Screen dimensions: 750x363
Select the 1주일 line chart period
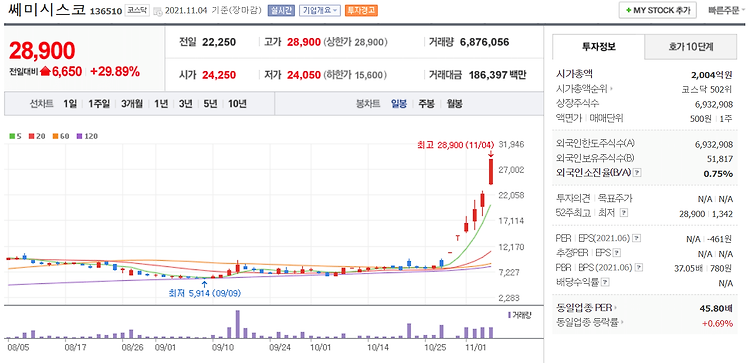pyautogui.click(x=99, y=104)
